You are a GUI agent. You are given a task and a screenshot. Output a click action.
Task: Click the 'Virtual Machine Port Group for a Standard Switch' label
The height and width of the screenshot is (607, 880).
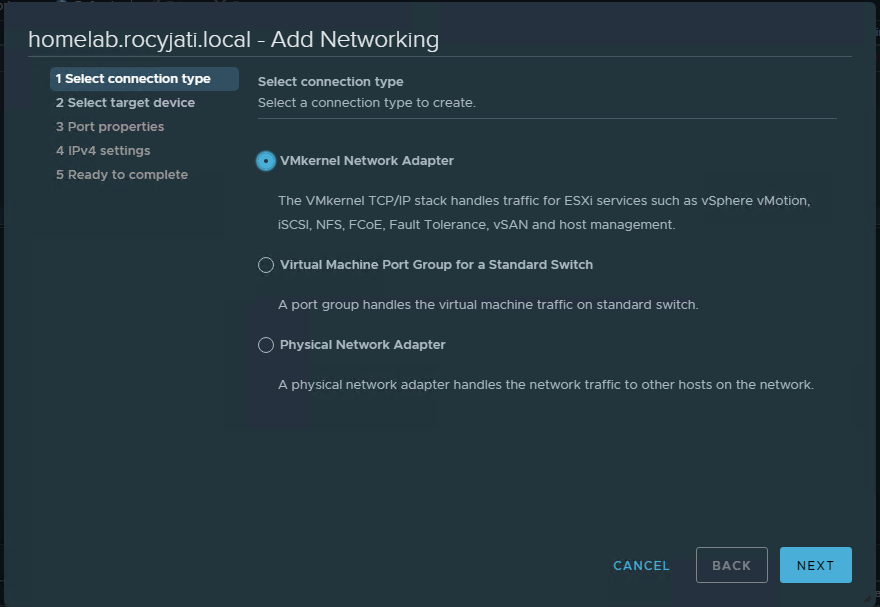[436, 265]
